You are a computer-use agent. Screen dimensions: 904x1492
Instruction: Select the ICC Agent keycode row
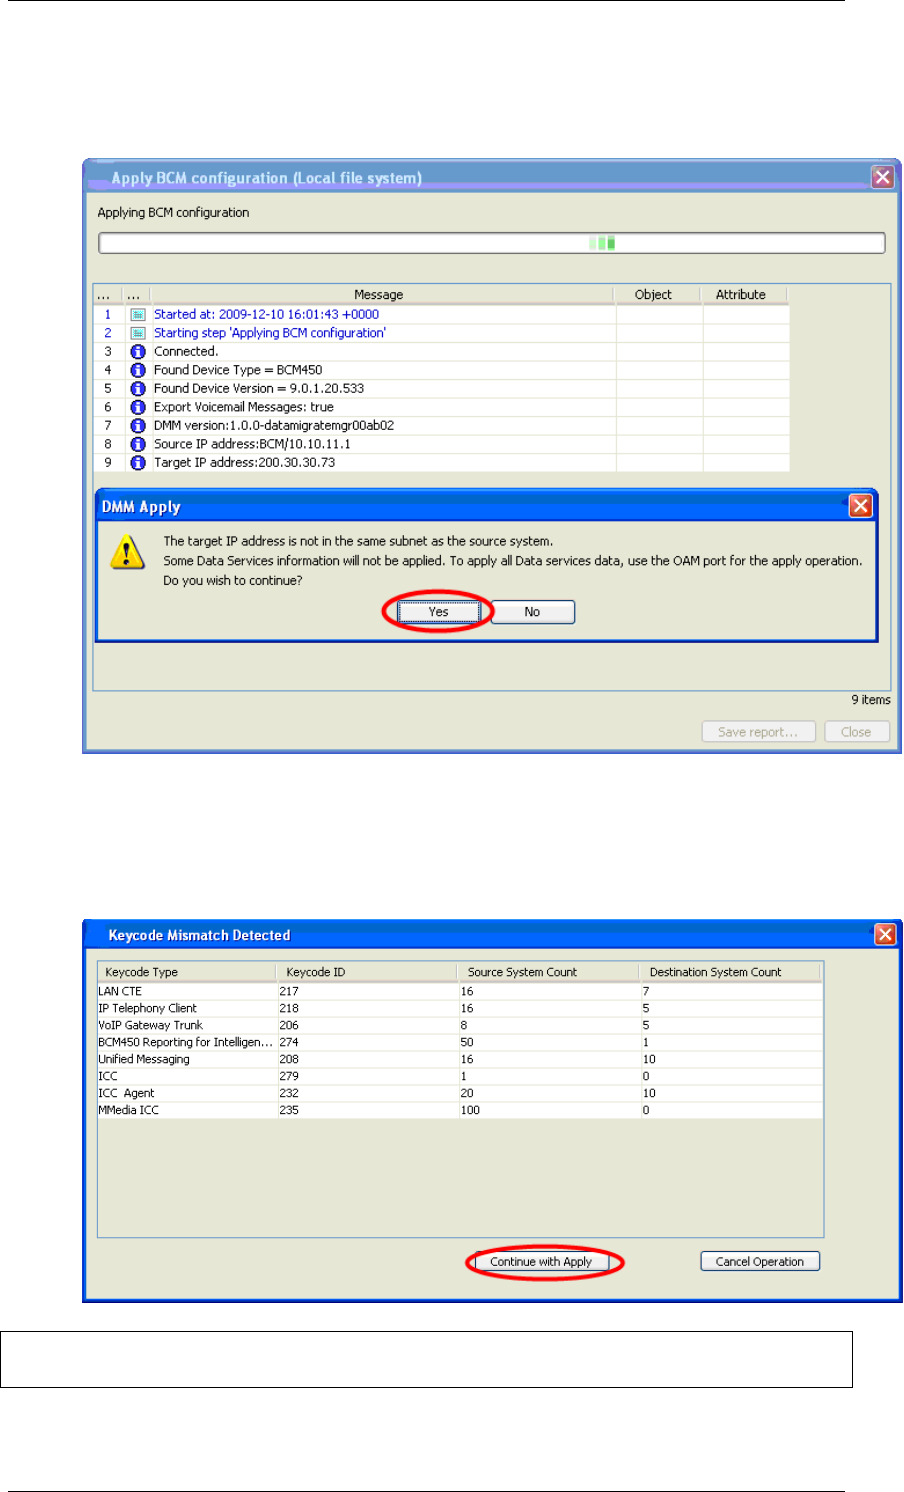click(460, 1093)
